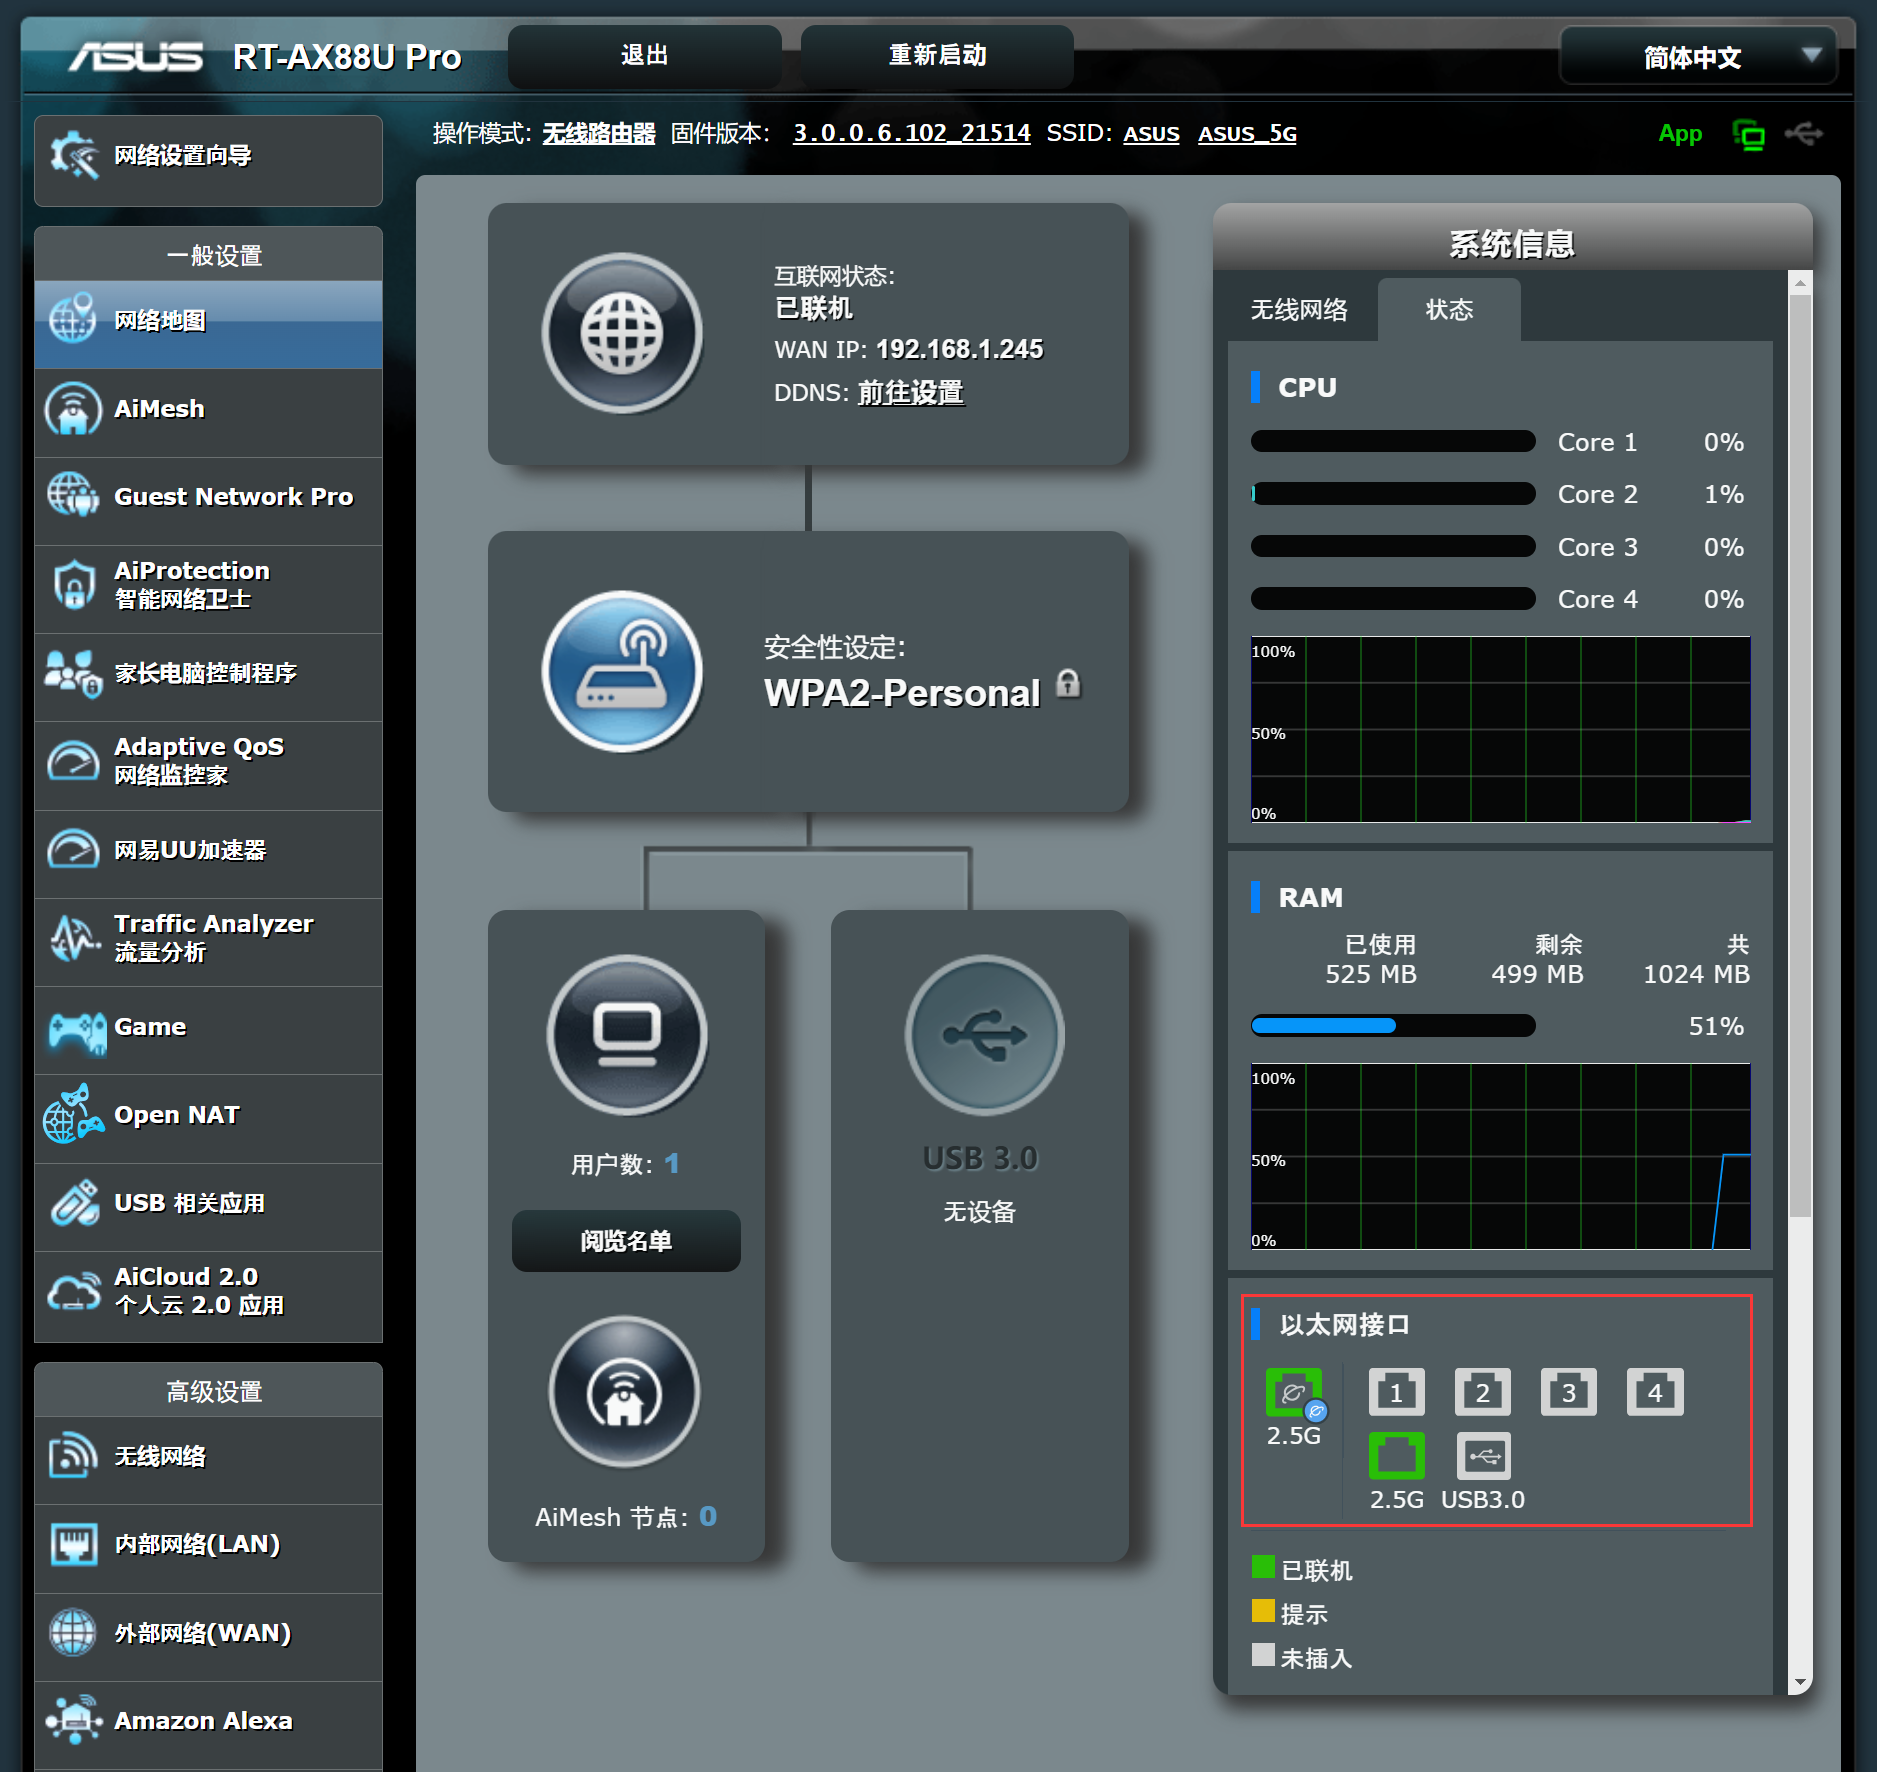This screenshot has height=1772, width=1877.
Task: Click the AiMesh 节点 count 0
Action: click(708, 1517)
